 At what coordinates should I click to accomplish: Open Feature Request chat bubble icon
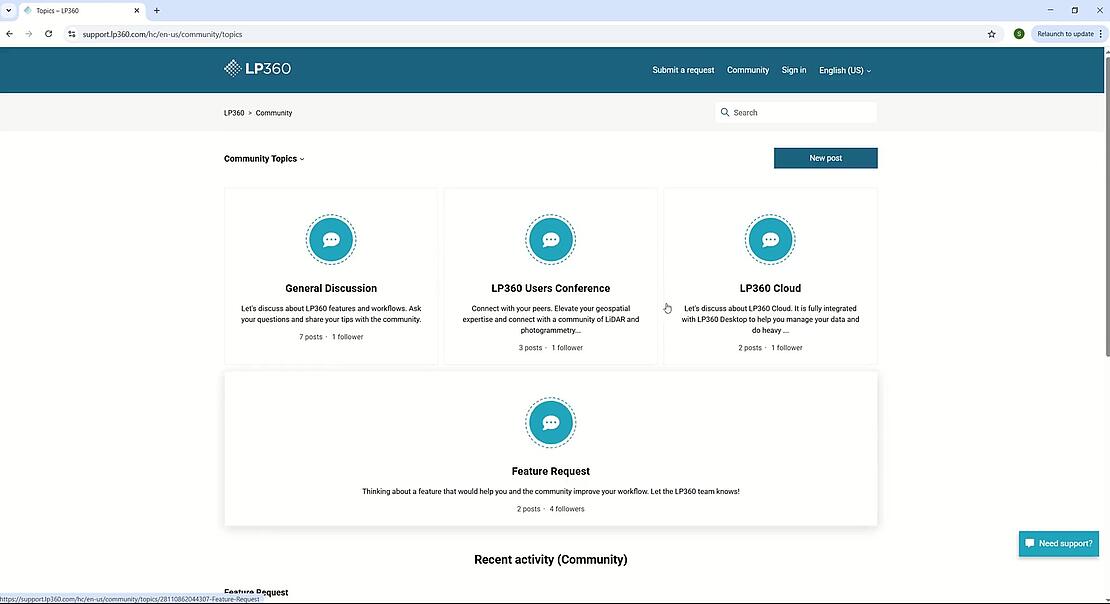(551, 423)
